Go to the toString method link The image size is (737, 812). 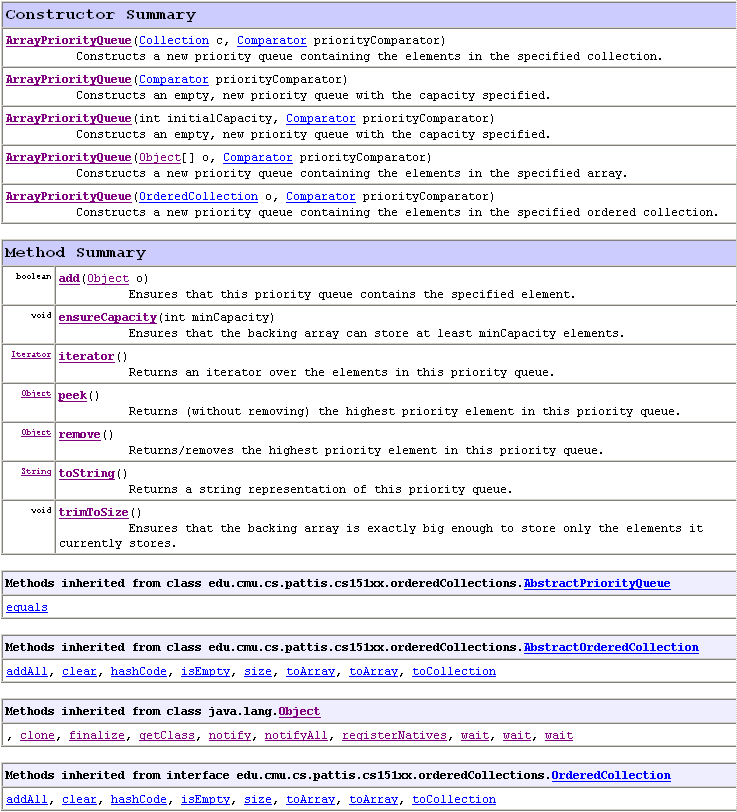click(x=86, y=473)
